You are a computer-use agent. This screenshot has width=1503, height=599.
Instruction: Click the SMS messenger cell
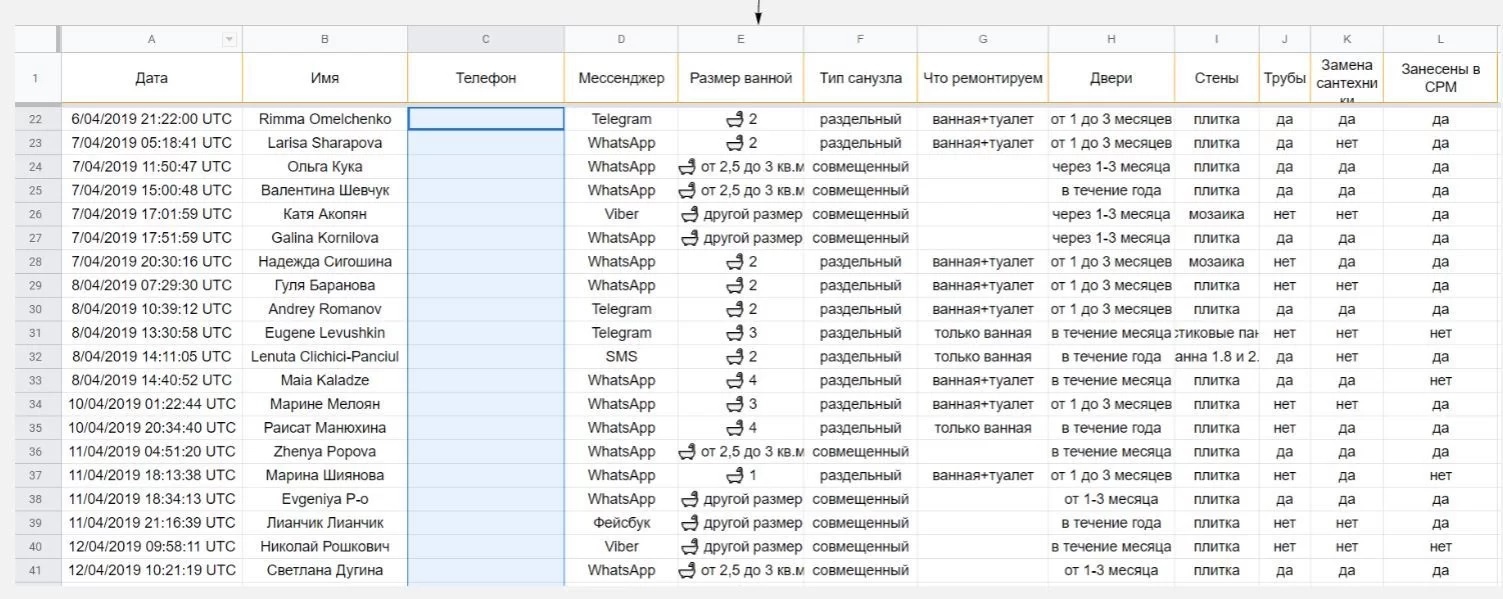click(x=621, y=357)
